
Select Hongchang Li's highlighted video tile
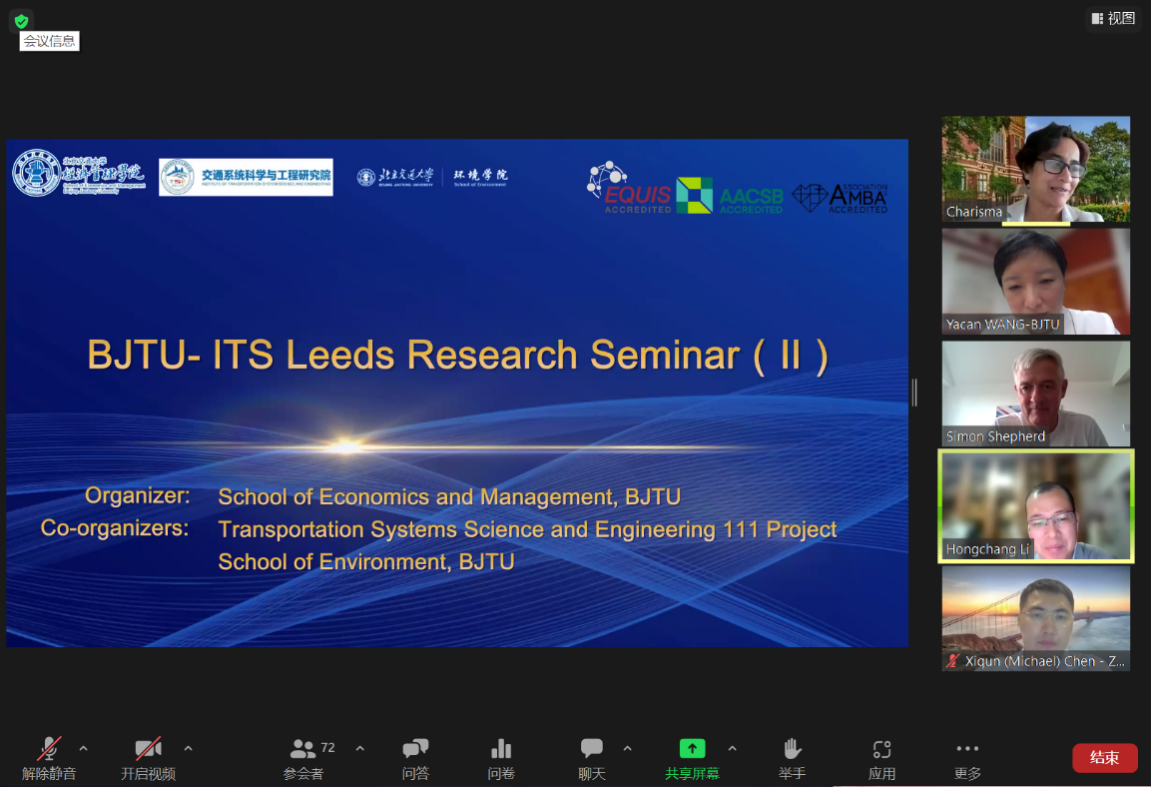coord(1036,507)
